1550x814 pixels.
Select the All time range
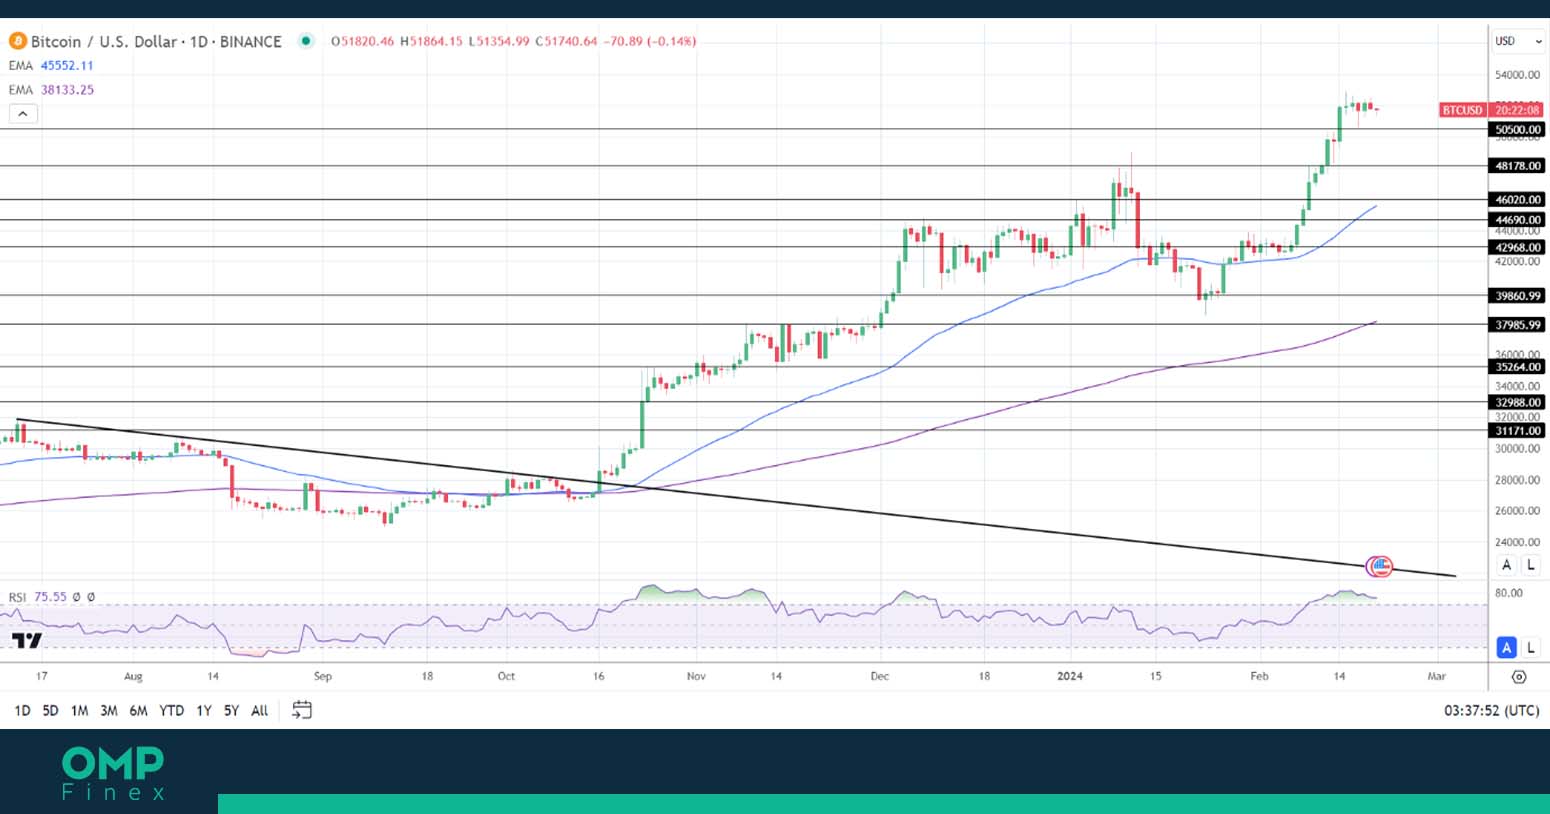pyautogui.click(x=259, y=710)
